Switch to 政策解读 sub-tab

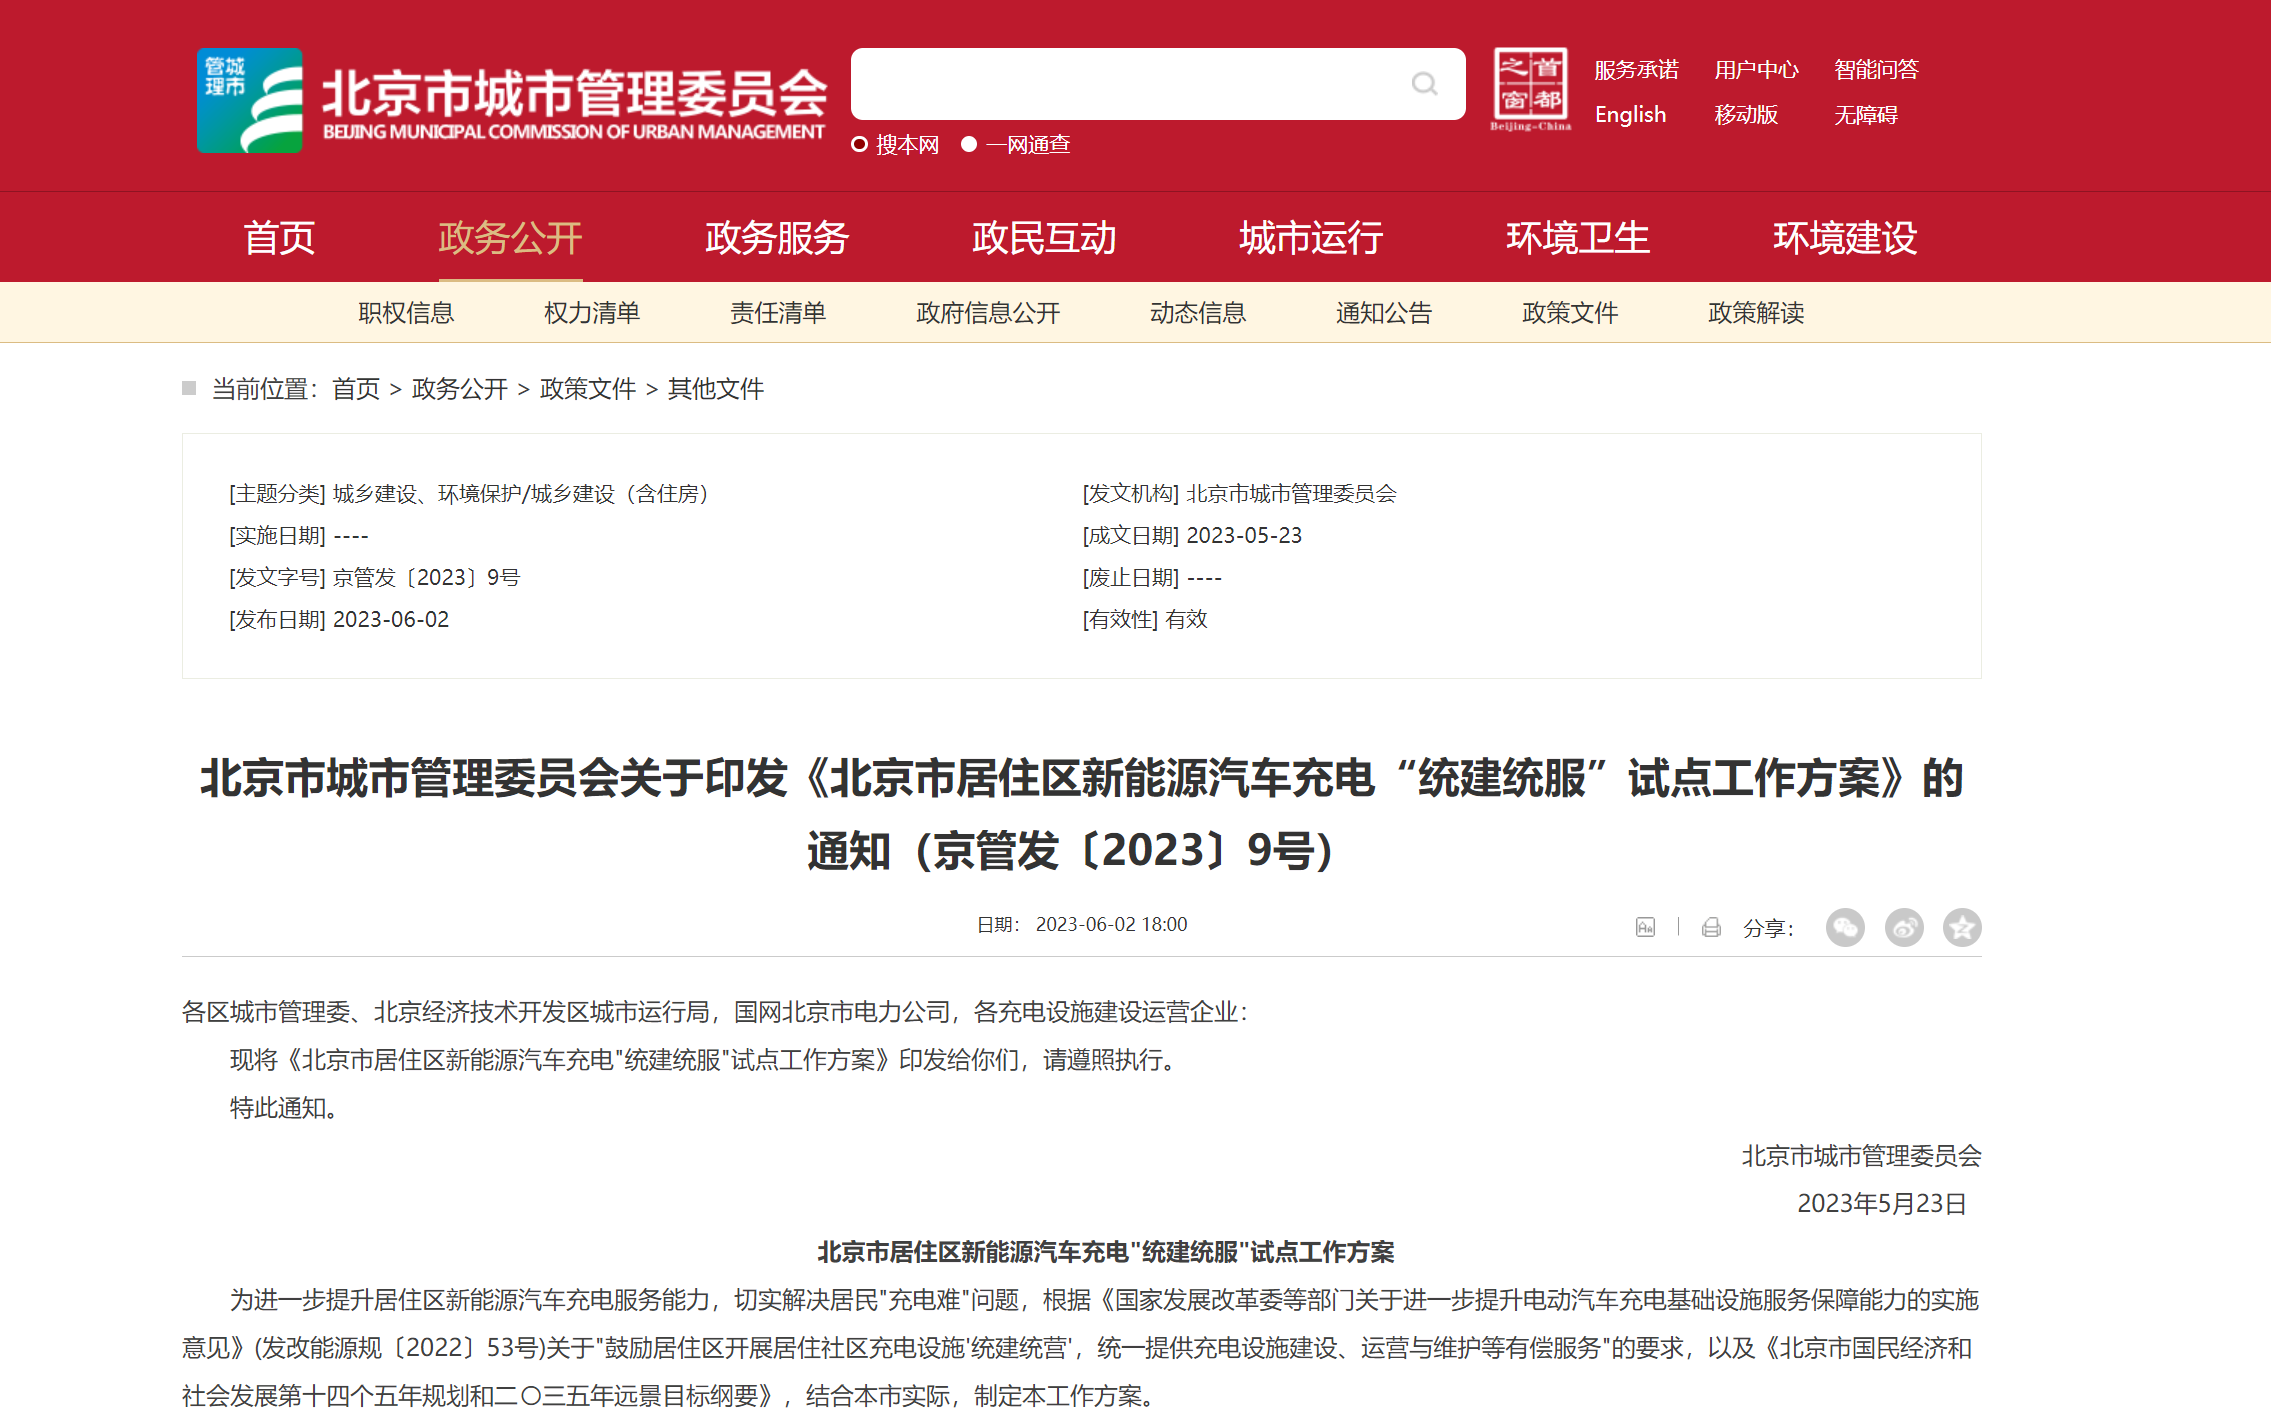point(1756,313)
